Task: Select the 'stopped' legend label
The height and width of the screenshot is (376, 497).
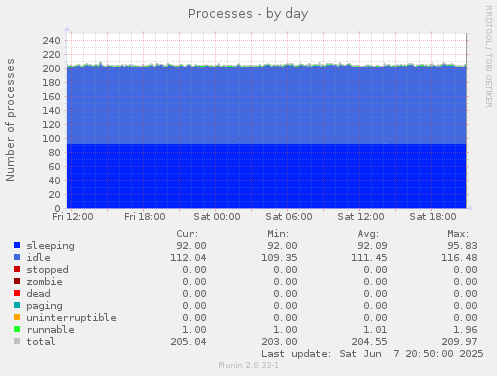Action: [47, 270]
